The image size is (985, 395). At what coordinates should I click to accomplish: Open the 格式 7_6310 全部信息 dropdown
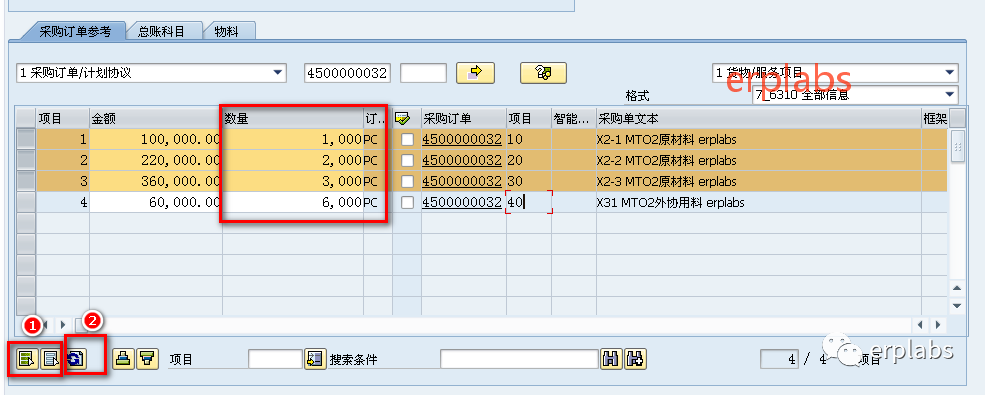(855, 95)
